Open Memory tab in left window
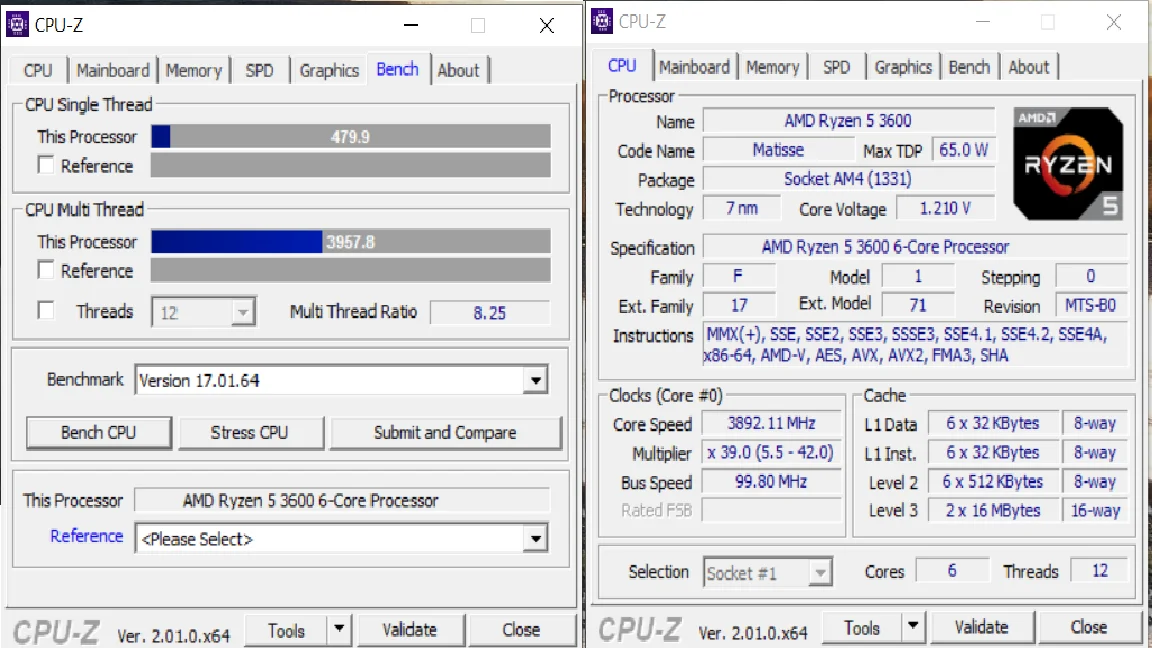This screenshot has width=1152, height=648. coord(193,71)
